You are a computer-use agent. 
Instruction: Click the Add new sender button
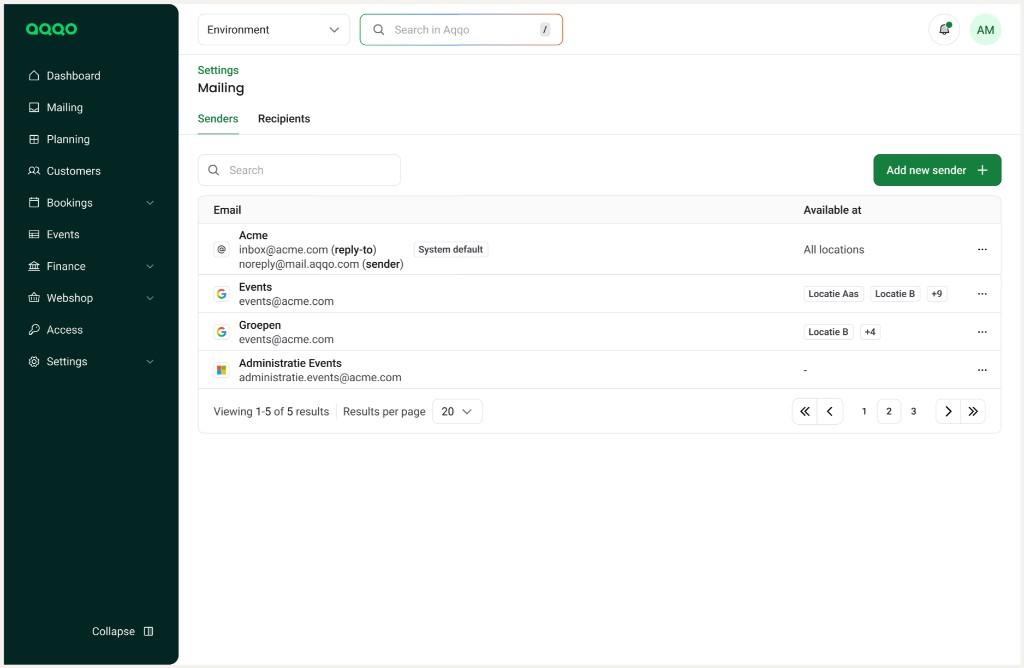936,170
